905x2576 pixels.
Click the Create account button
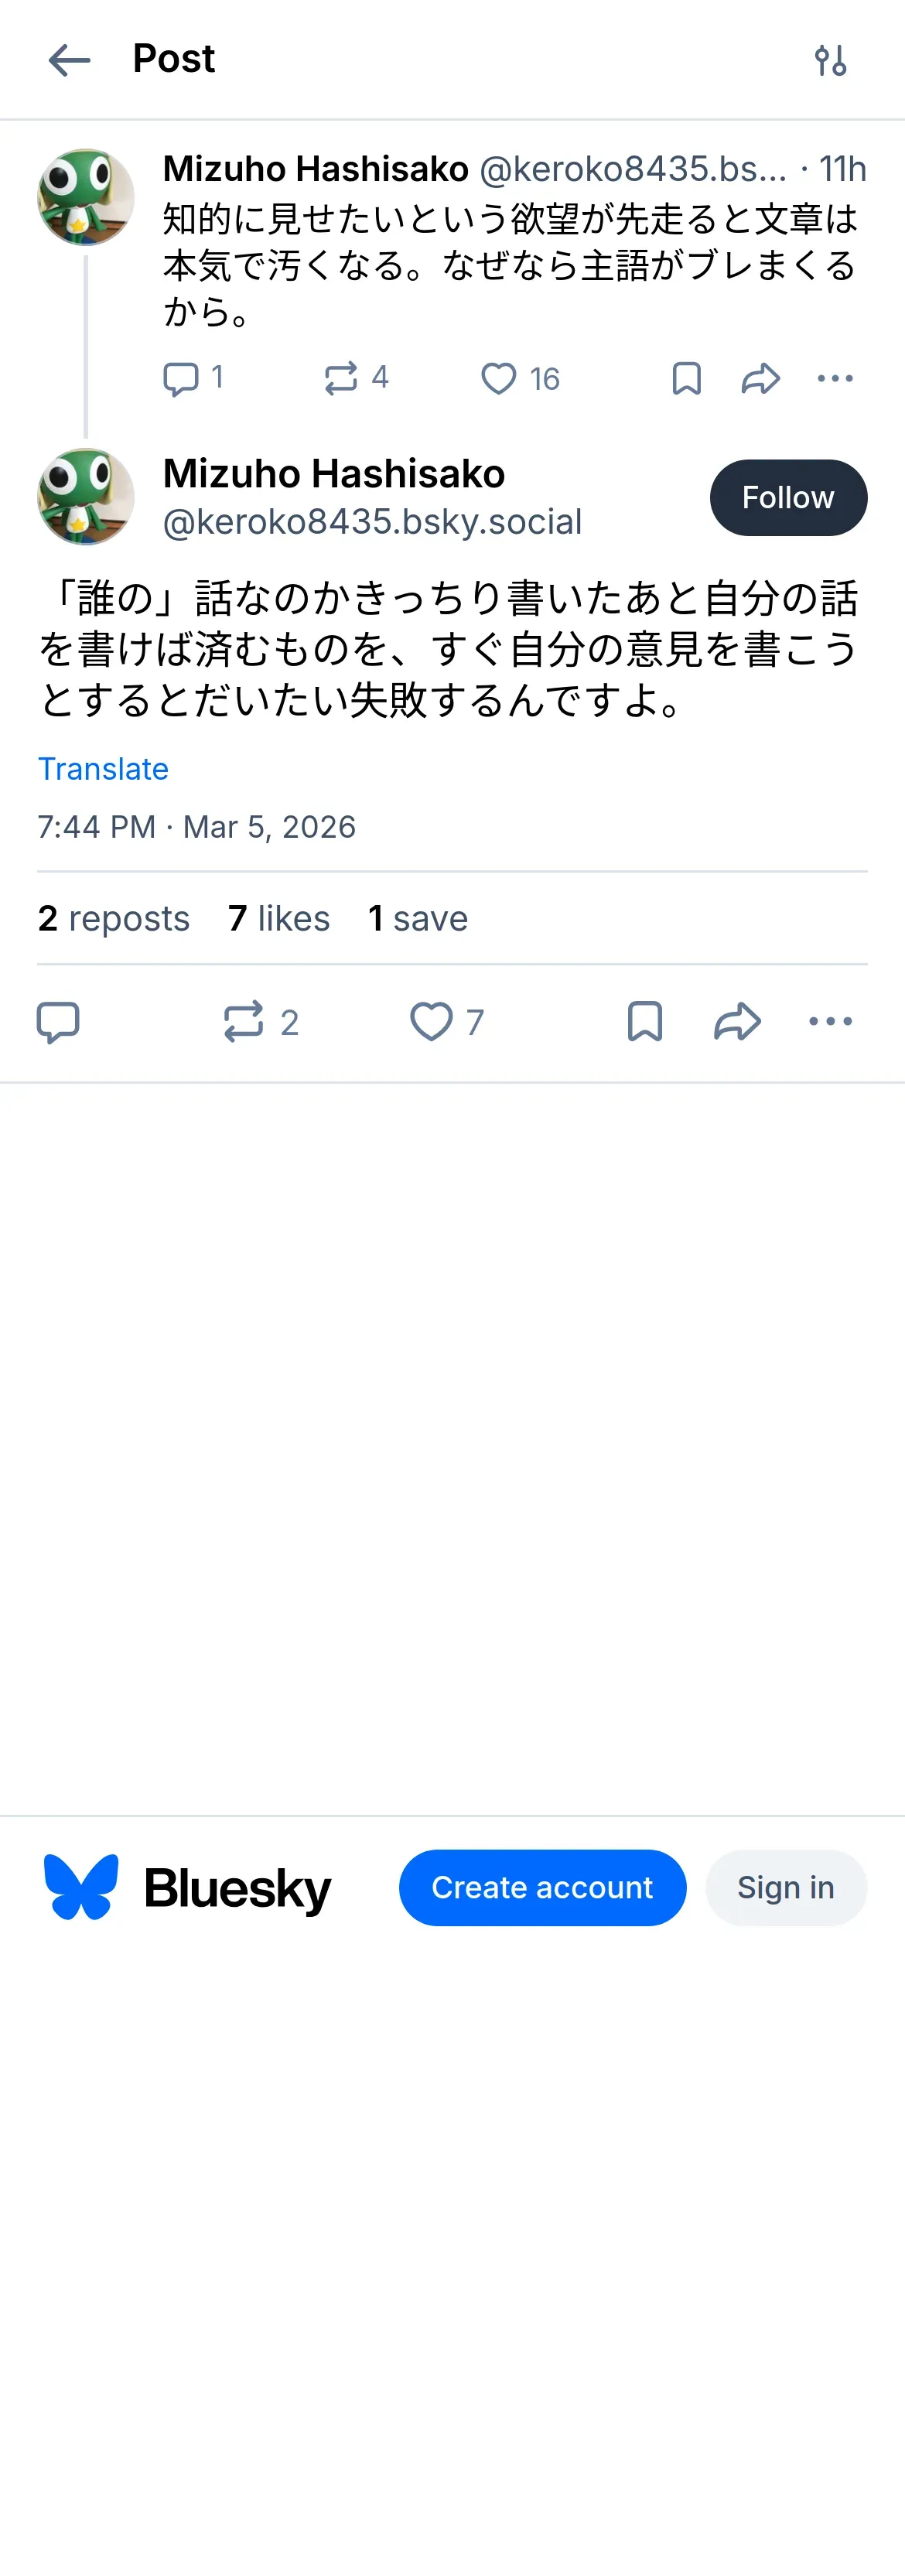pos(542,1888)
